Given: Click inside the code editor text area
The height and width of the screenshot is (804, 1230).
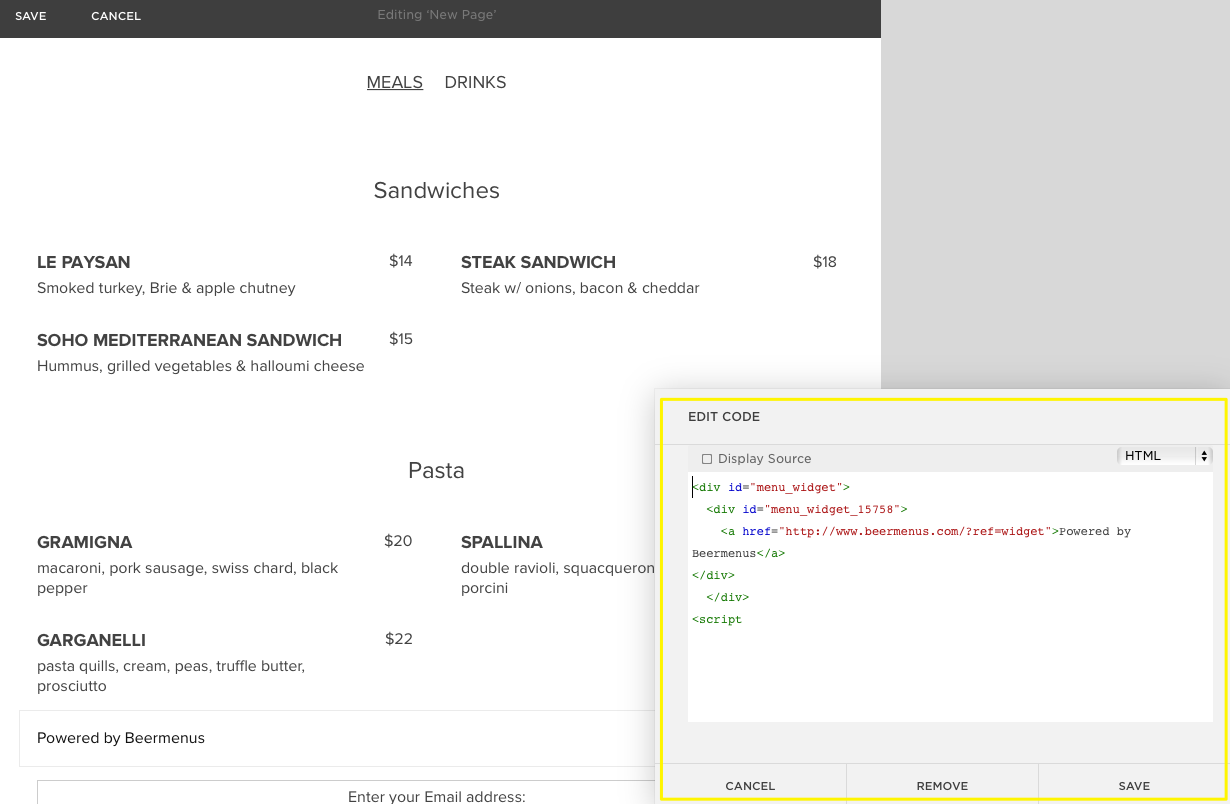Looking at the screenshot, I should click(x=950, y=670).
